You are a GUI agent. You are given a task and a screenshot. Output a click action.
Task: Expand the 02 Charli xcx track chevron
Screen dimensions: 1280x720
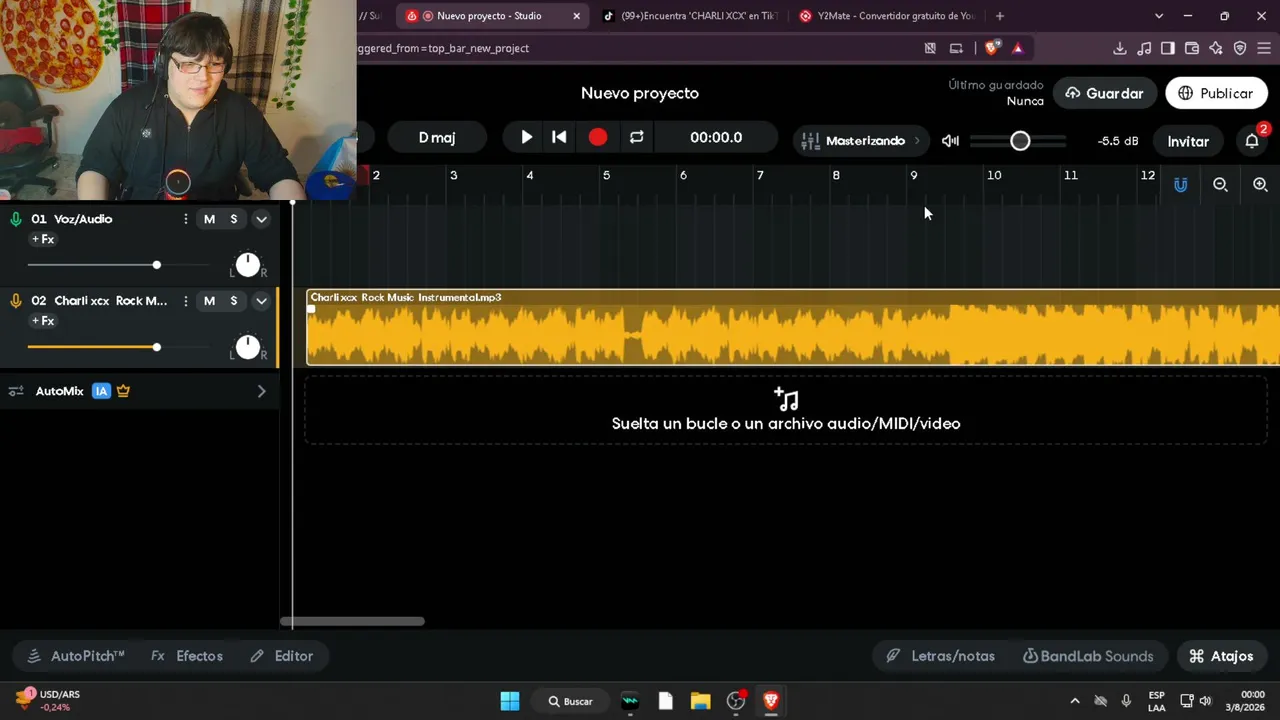coord(261,301)
